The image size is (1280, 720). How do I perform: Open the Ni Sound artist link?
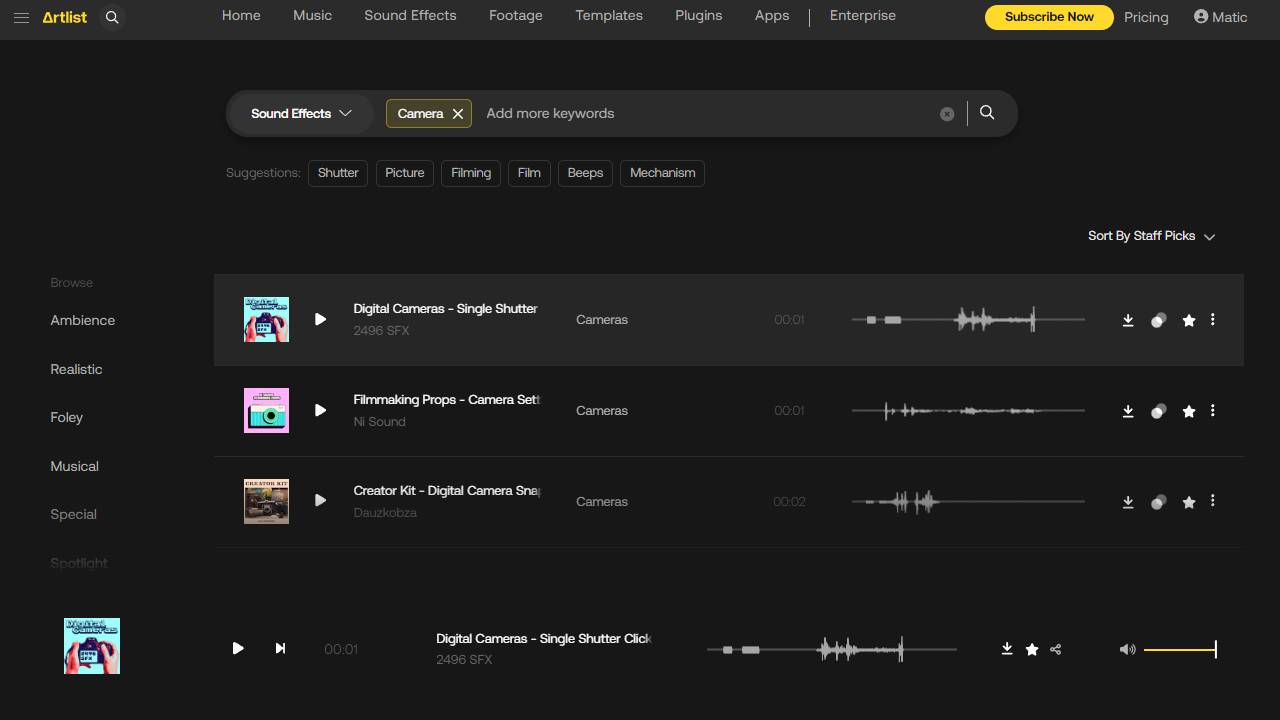coord(380,422)
